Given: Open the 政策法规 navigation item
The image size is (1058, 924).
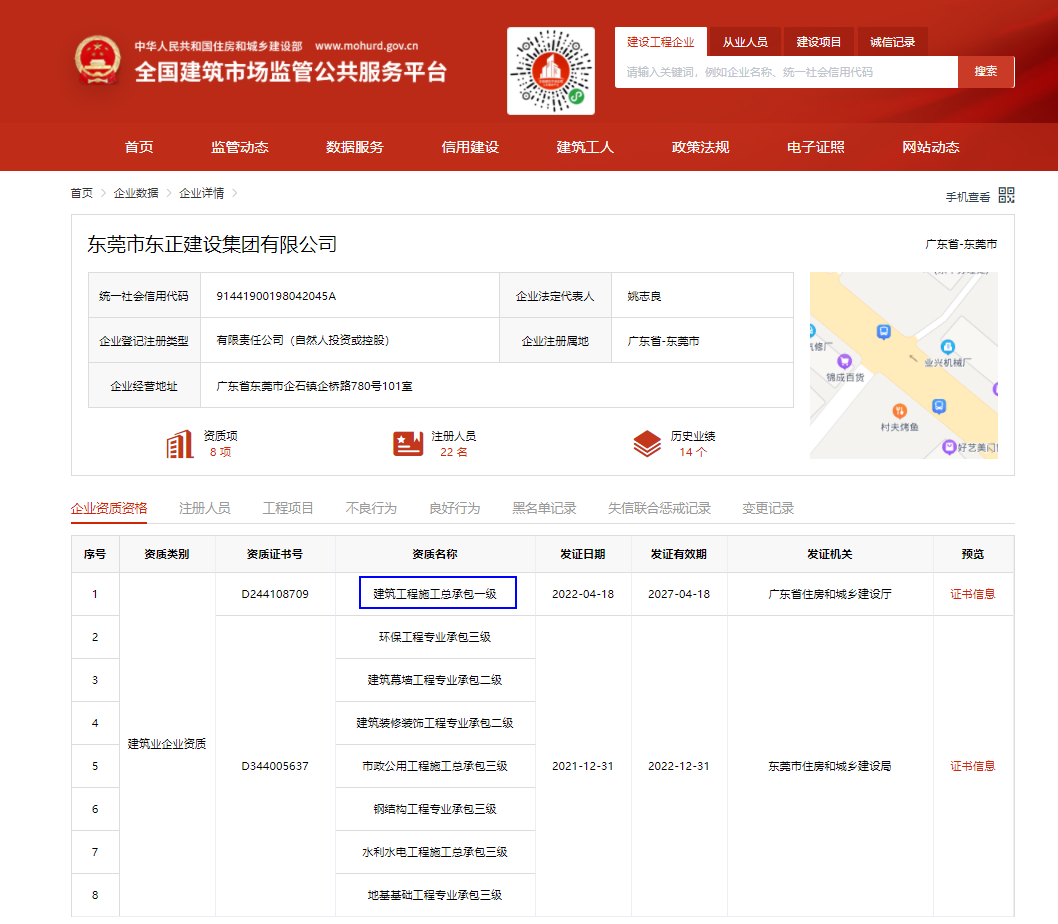Looking at the screenshot, I should (700, 147).
